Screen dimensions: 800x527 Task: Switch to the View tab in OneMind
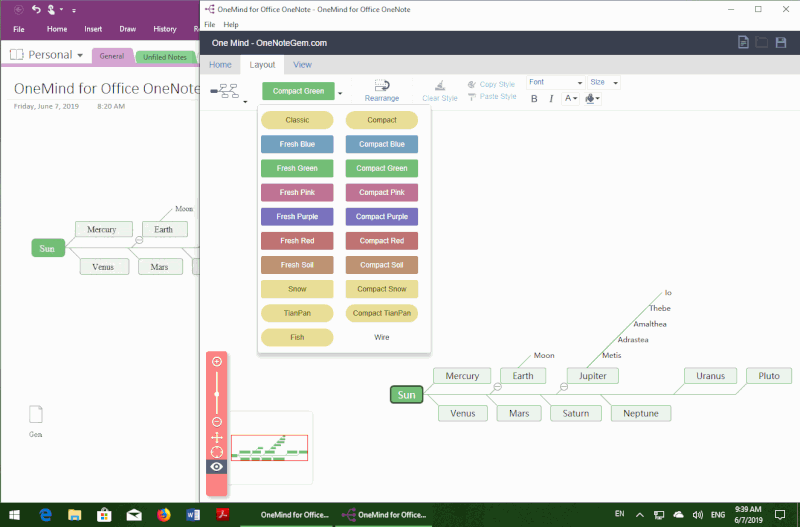pyautogui.click(x=302, y=65)
